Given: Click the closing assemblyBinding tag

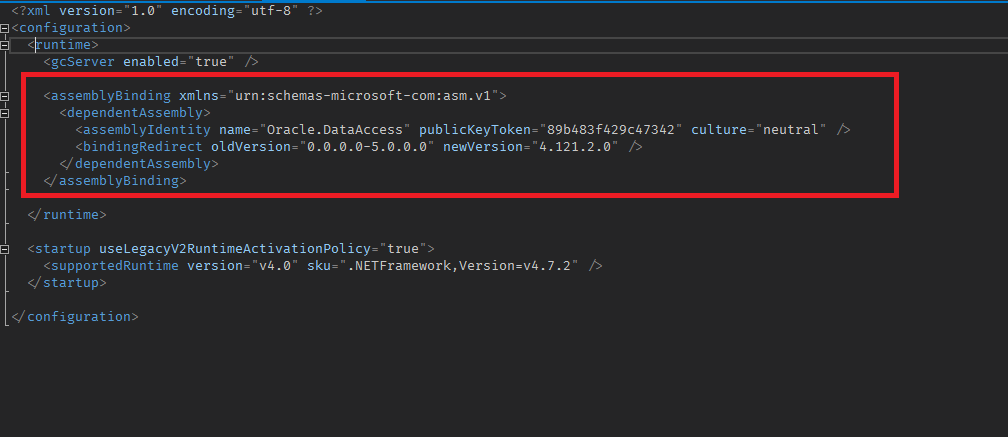Looking at the screenshot, I should pos(115,181).
